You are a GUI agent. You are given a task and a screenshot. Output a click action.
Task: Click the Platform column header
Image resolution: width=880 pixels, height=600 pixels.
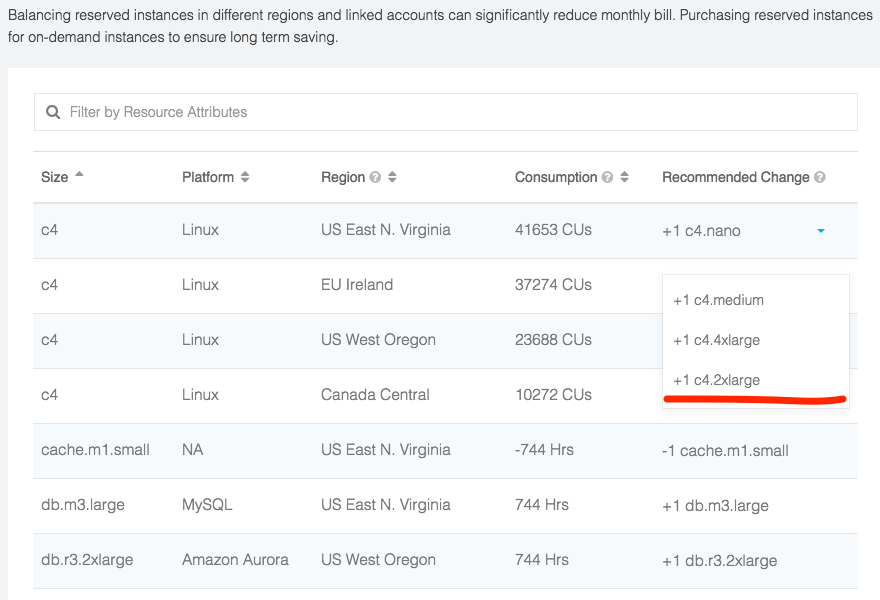(208, 177)
